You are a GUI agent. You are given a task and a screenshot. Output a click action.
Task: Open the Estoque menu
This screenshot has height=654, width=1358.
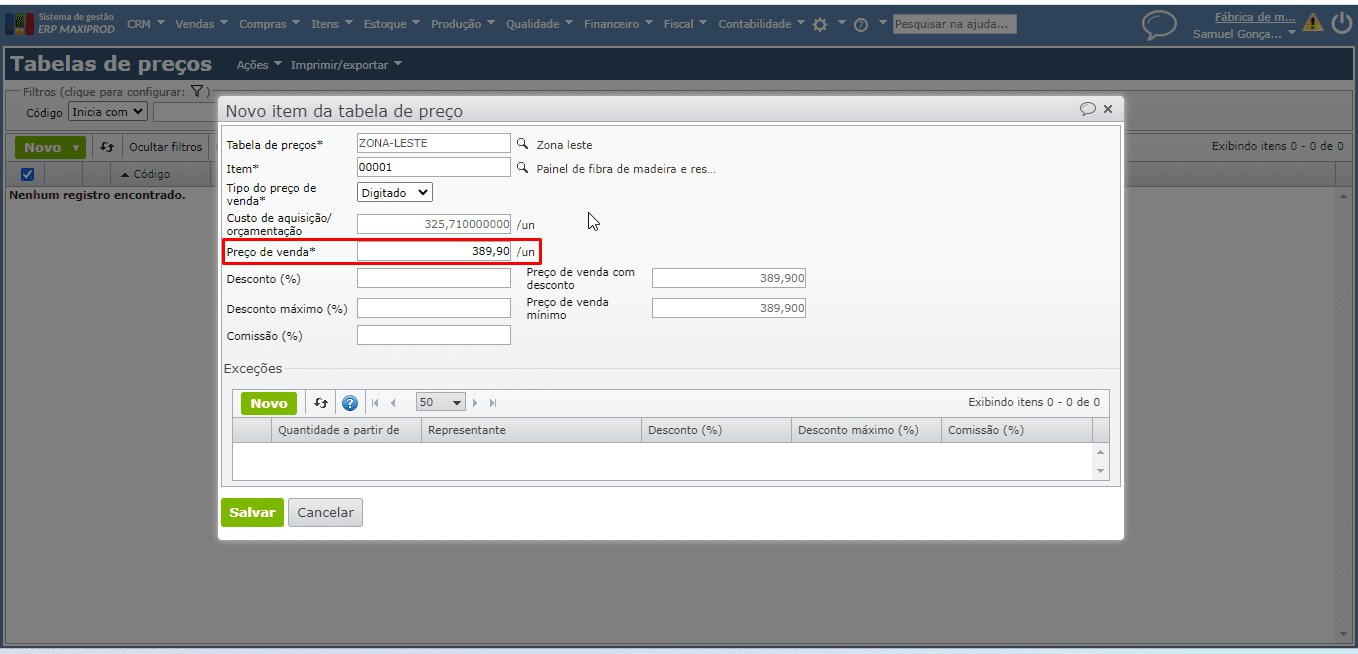[x=391, y=24]
